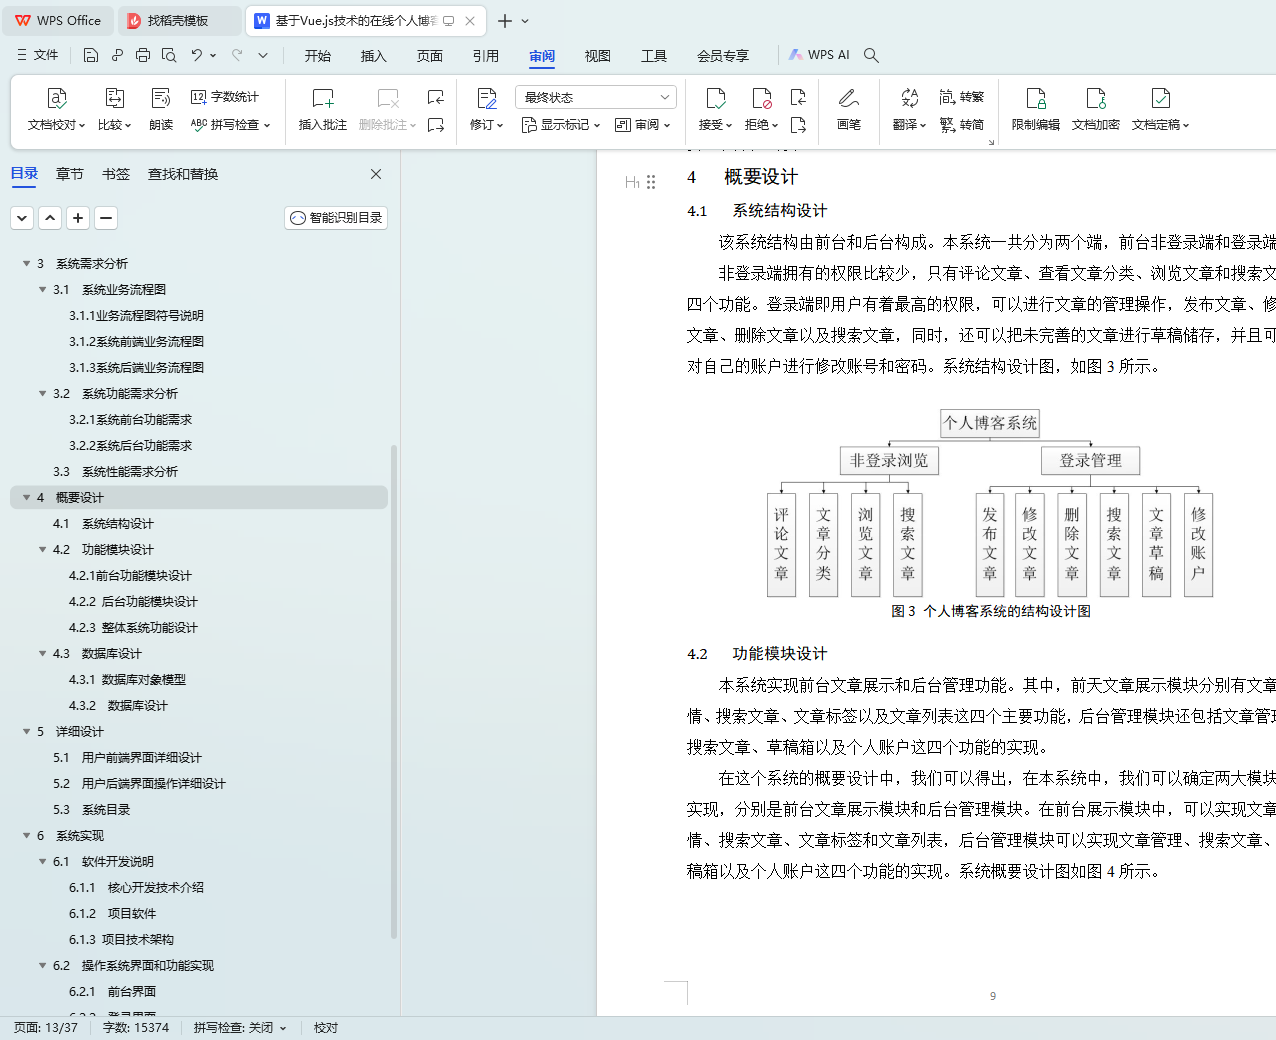The width and height of the screenshot is (1276, 1040).
Task: Click the plus expand outline button
Action: click(78, 218)
